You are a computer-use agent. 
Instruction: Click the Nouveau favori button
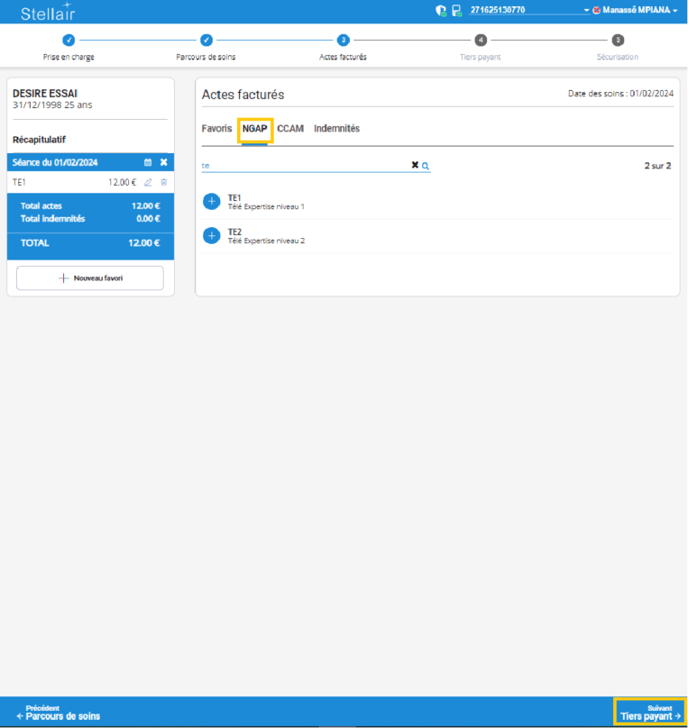click(90, 278)
